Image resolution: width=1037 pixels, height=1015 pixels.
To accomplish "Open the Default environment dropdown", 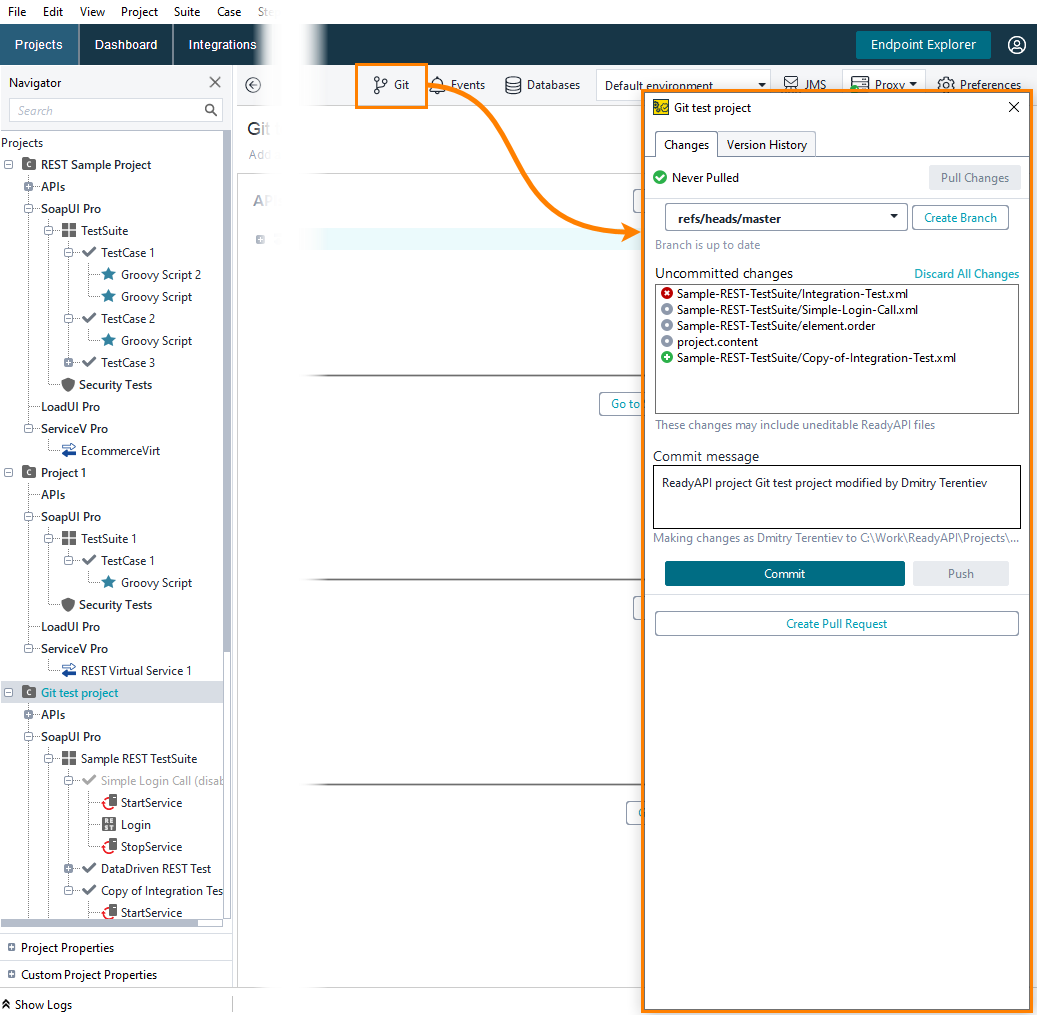I will click(683, 85).
